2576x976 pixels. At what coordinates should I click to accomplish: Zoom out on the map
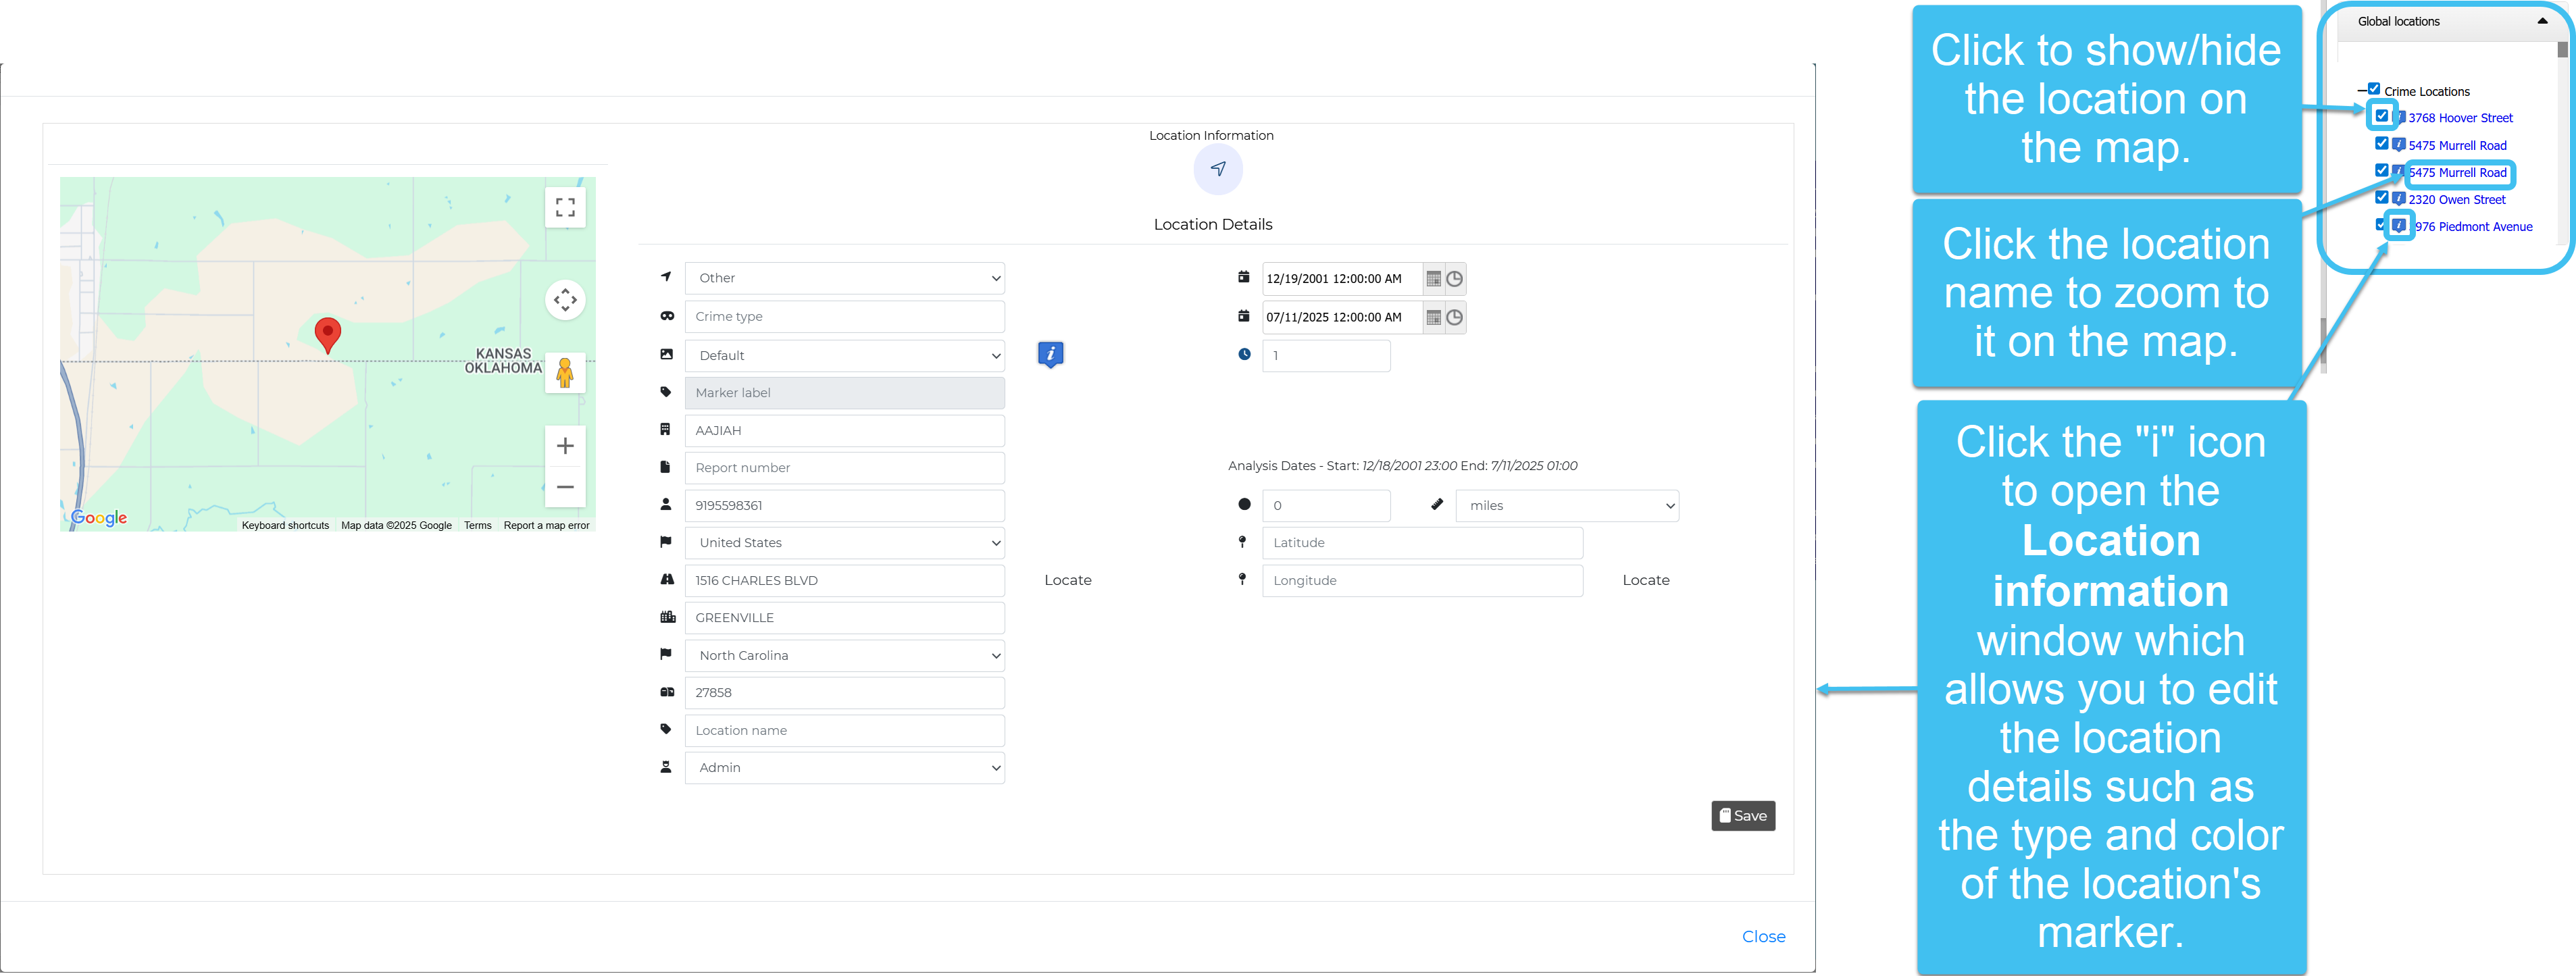click(565, 487)
